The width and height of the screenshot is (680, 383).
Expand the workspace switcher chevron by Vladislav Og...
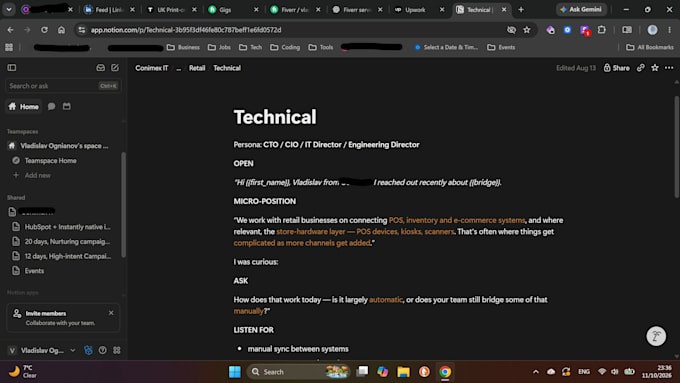coord(73,350)
